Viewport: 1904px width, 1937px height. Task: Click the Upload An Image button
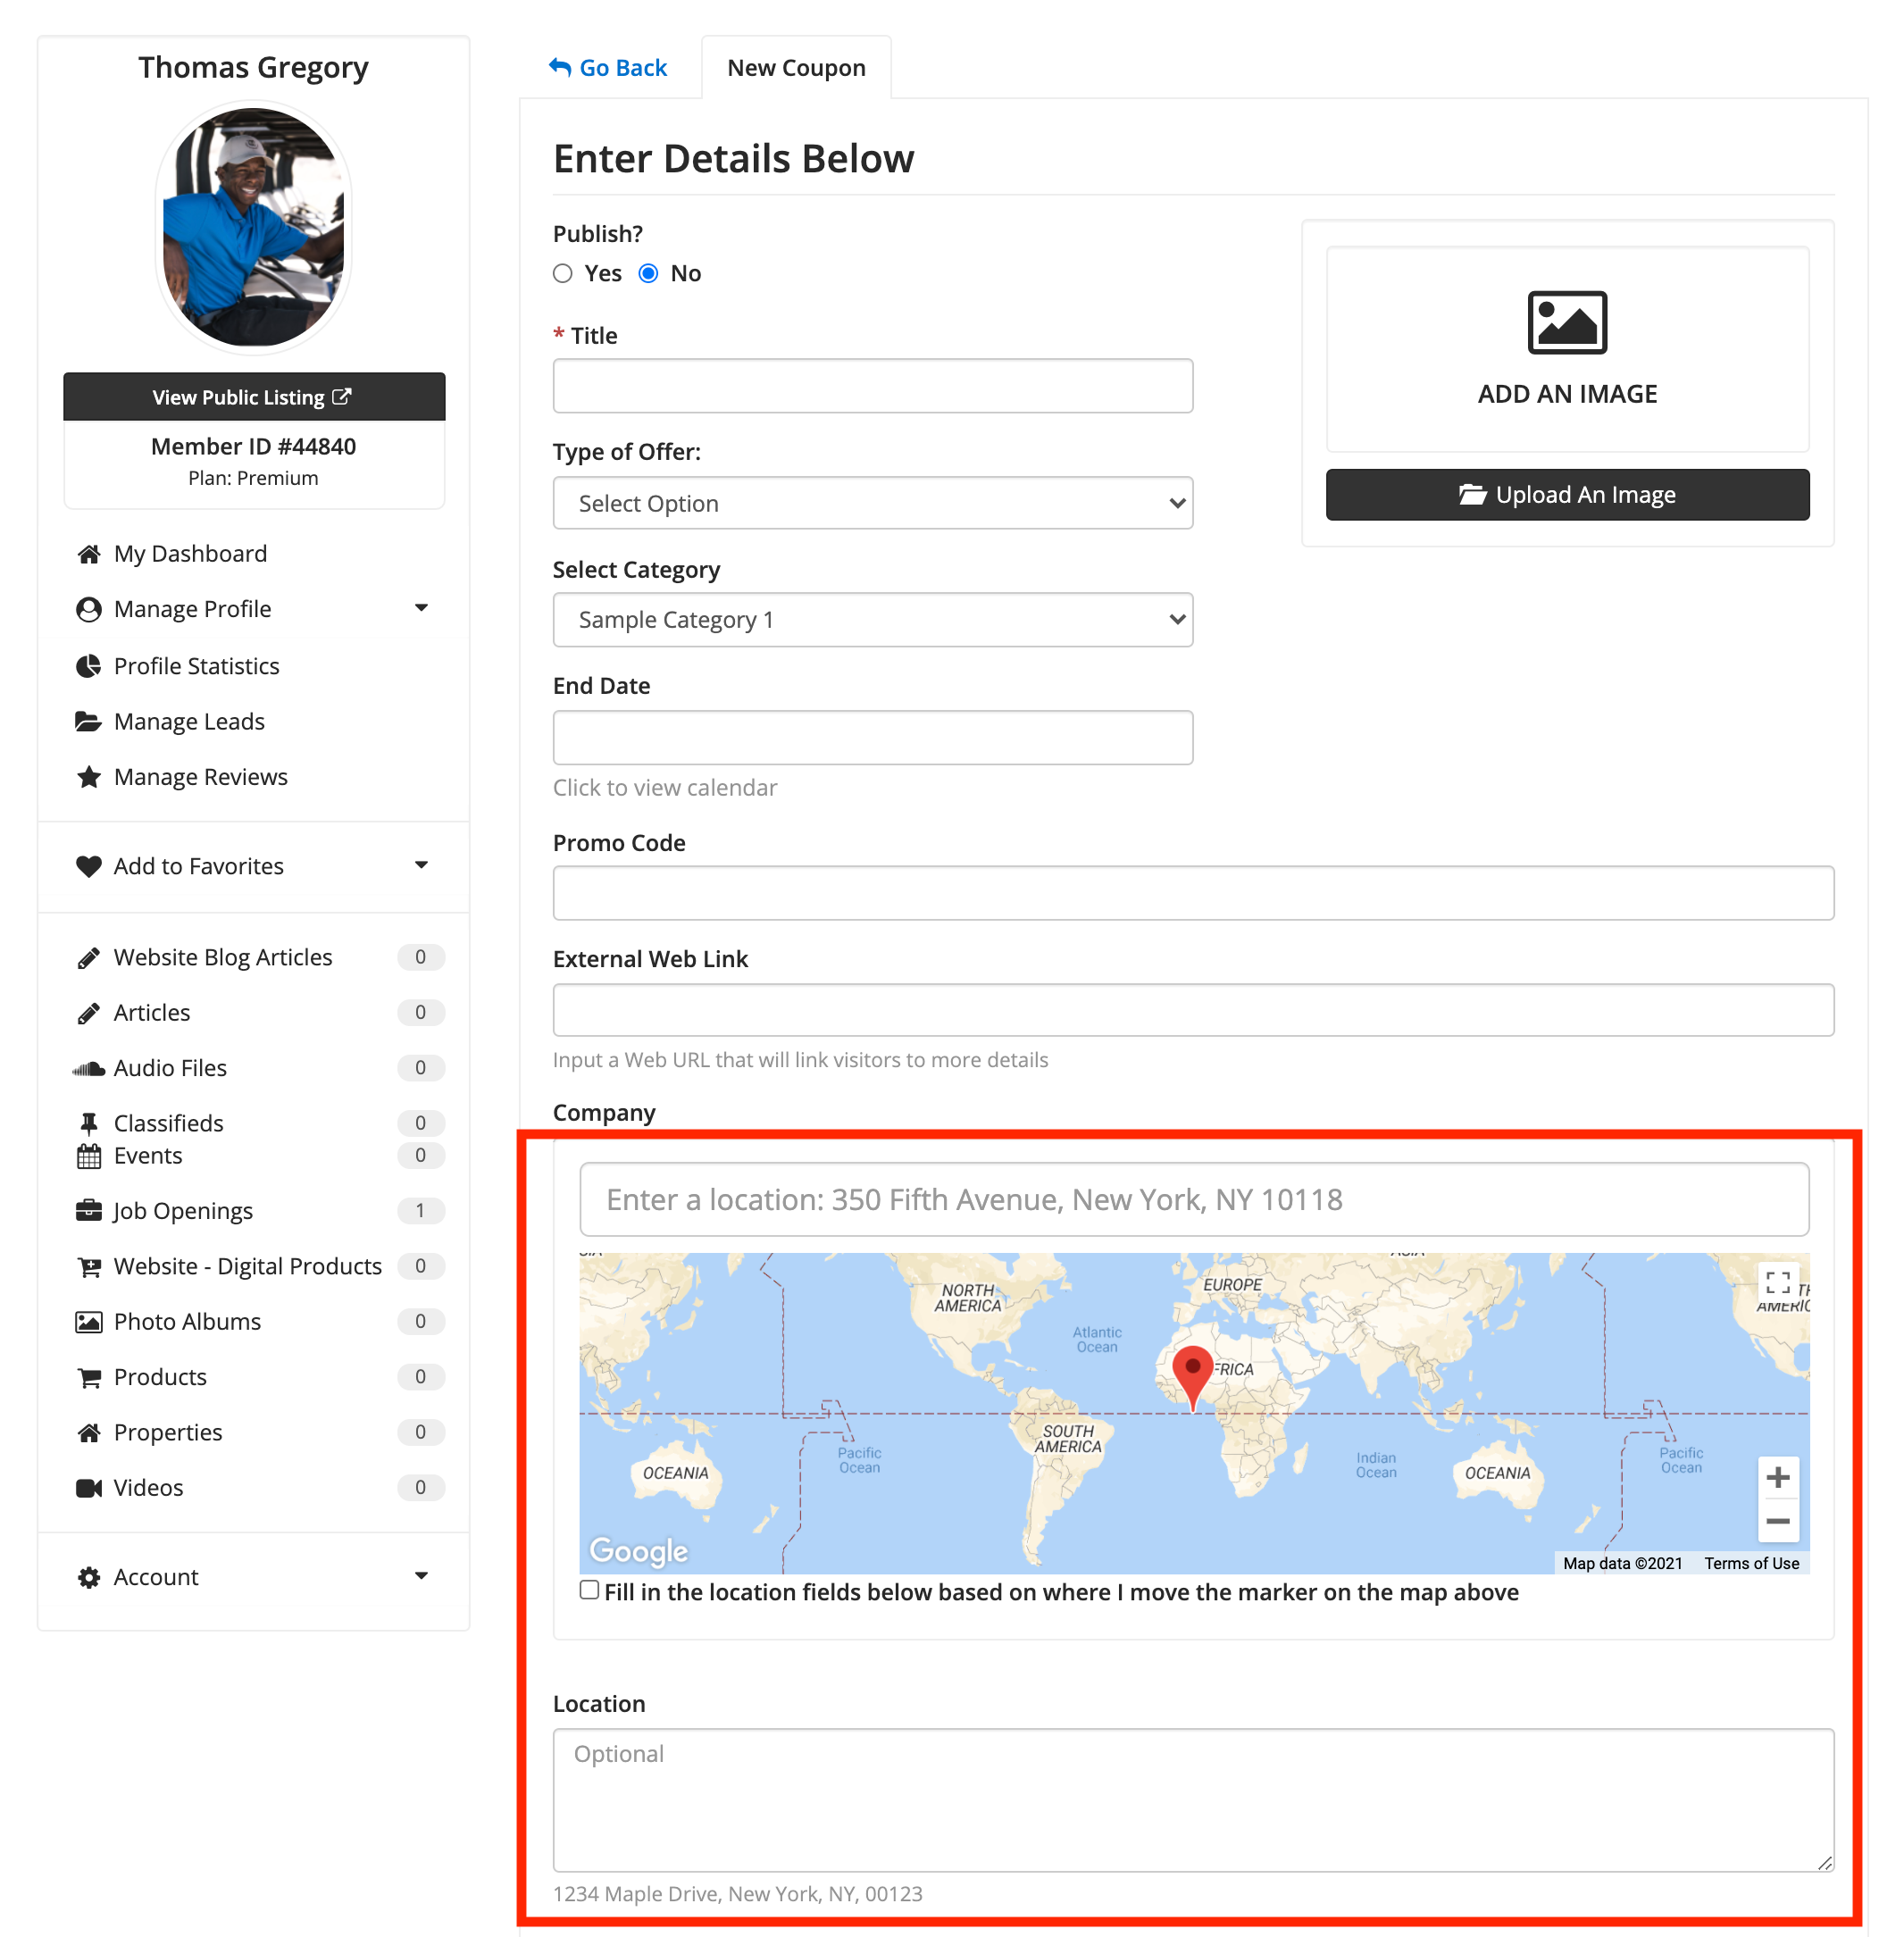(x=1566, y=495)
